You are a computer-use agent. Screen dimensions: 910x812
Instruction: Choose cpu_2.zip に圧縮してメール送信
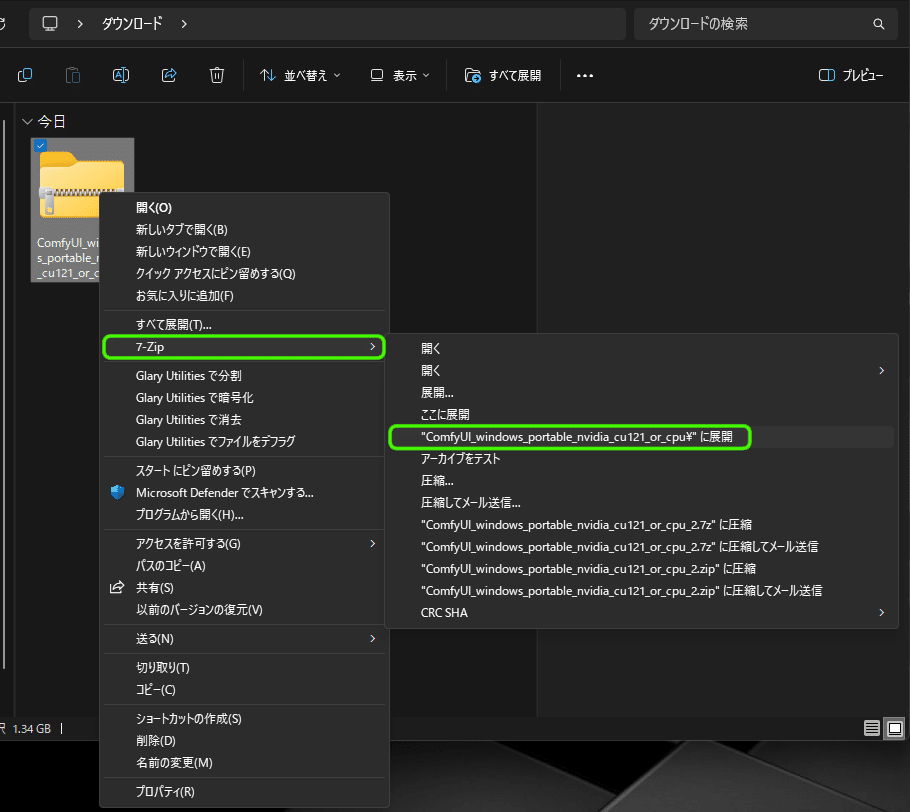641,591
